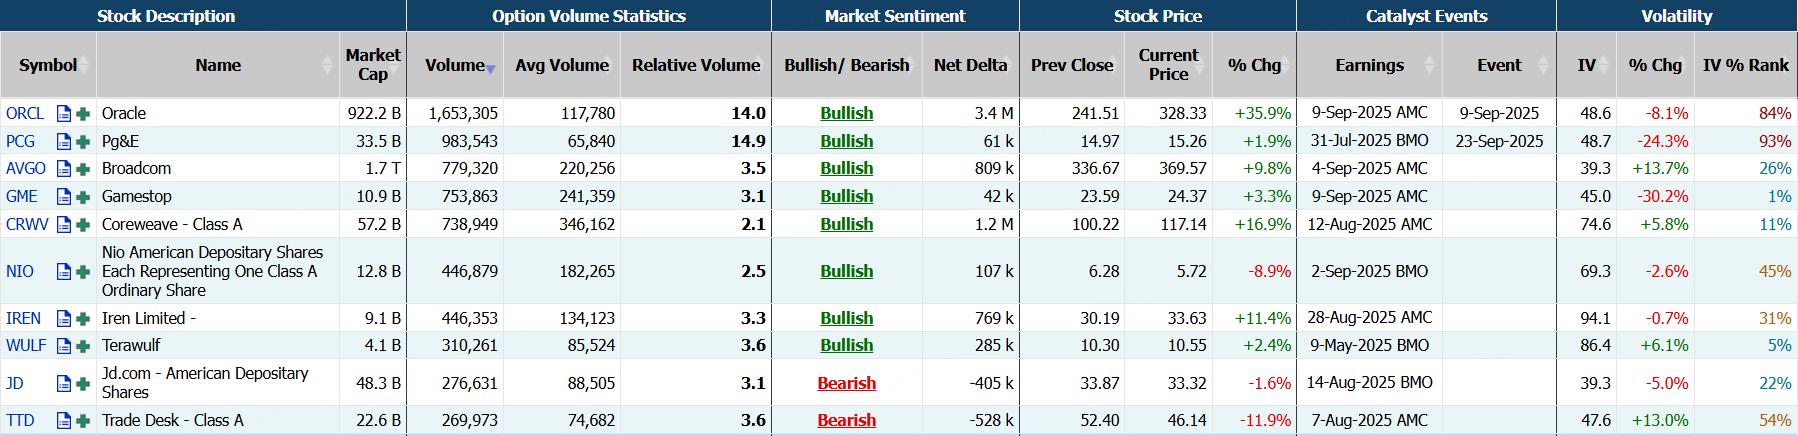The image size is (1798, 436).
Task: Click the Bearish link for JD
Action: click(846, 384)
